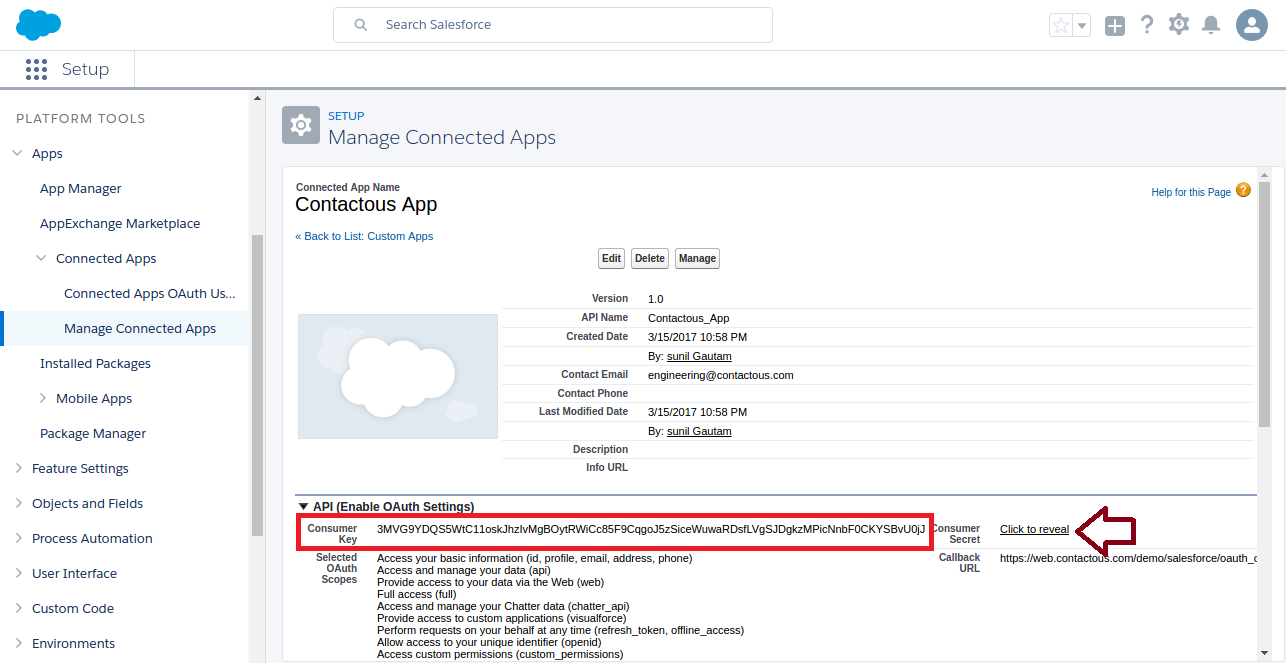This screenshot has height=663, width=1286.
Task: Click the orange help question icon
Action: 1243,190
